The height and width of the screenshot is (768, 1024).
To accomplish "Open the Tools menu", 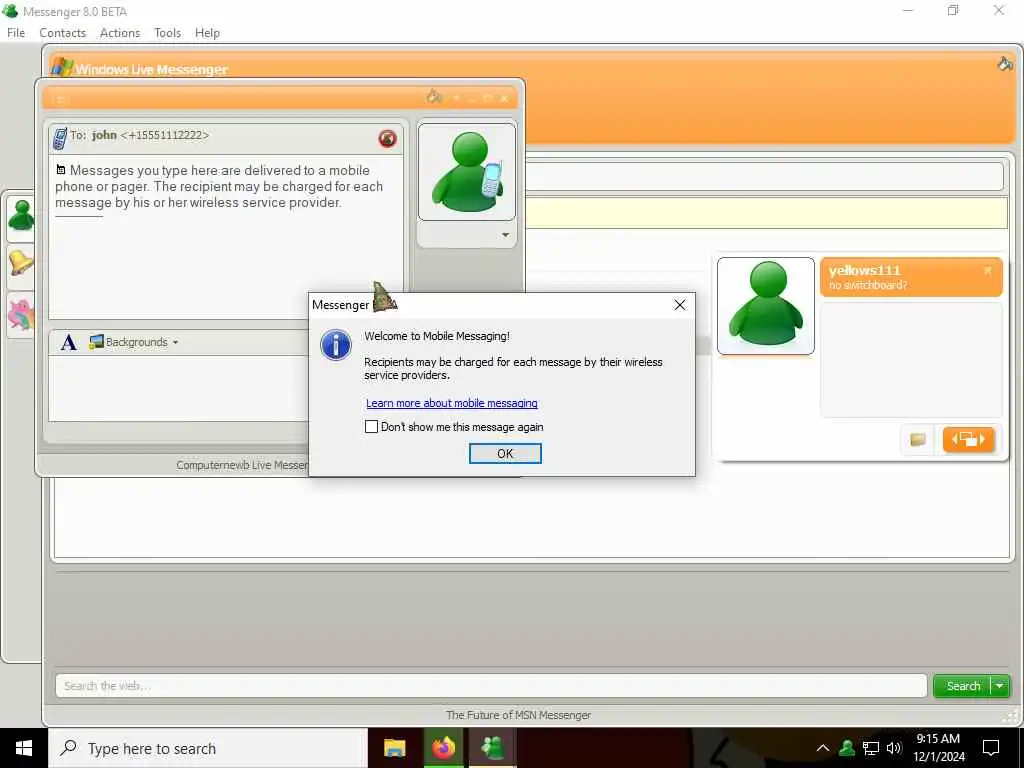I will coord(167,33).
